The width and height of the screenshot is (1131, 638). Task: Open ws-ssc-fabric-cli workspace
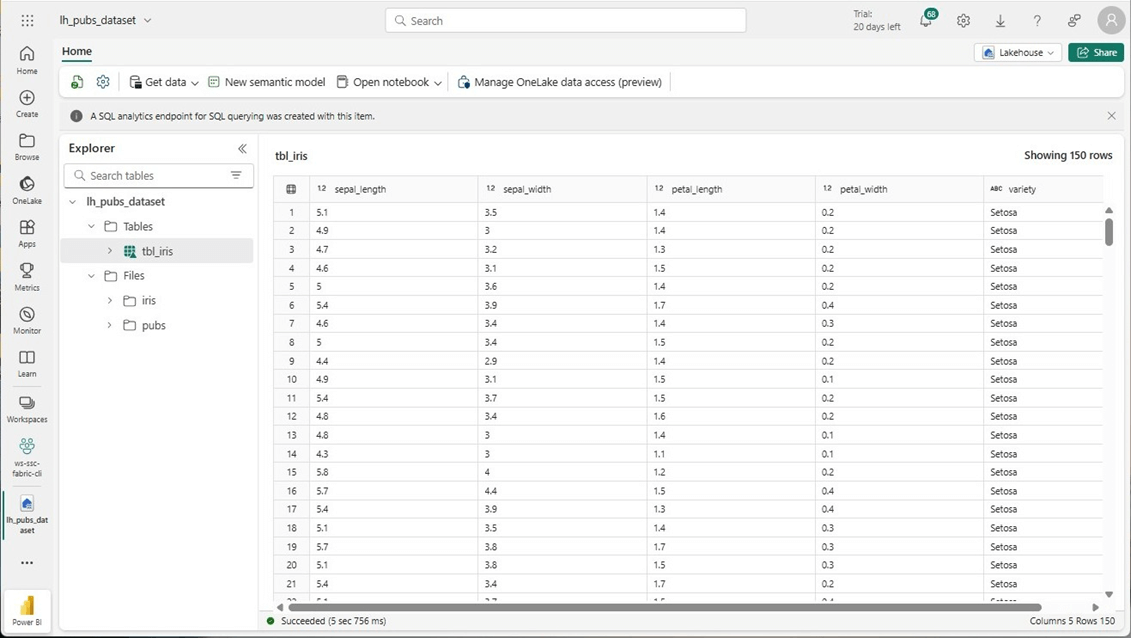[27, 457]
